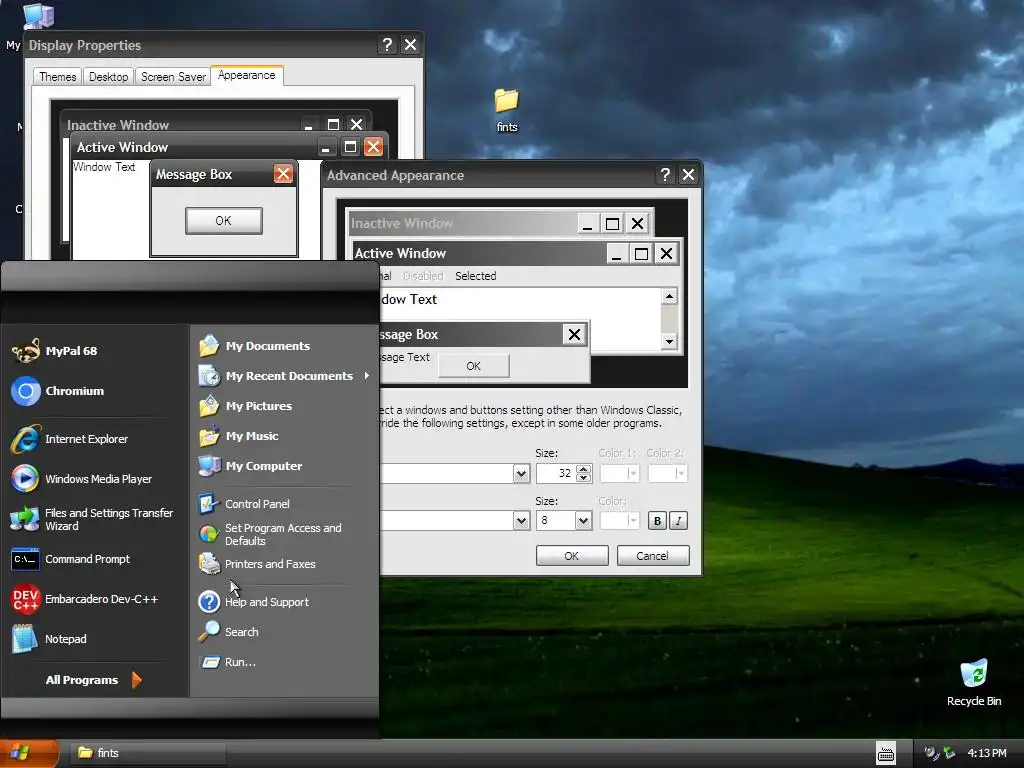This screenshot has height=768, width=1024.
Task: Open Notepad from Start menu
Action: (49, 639)
